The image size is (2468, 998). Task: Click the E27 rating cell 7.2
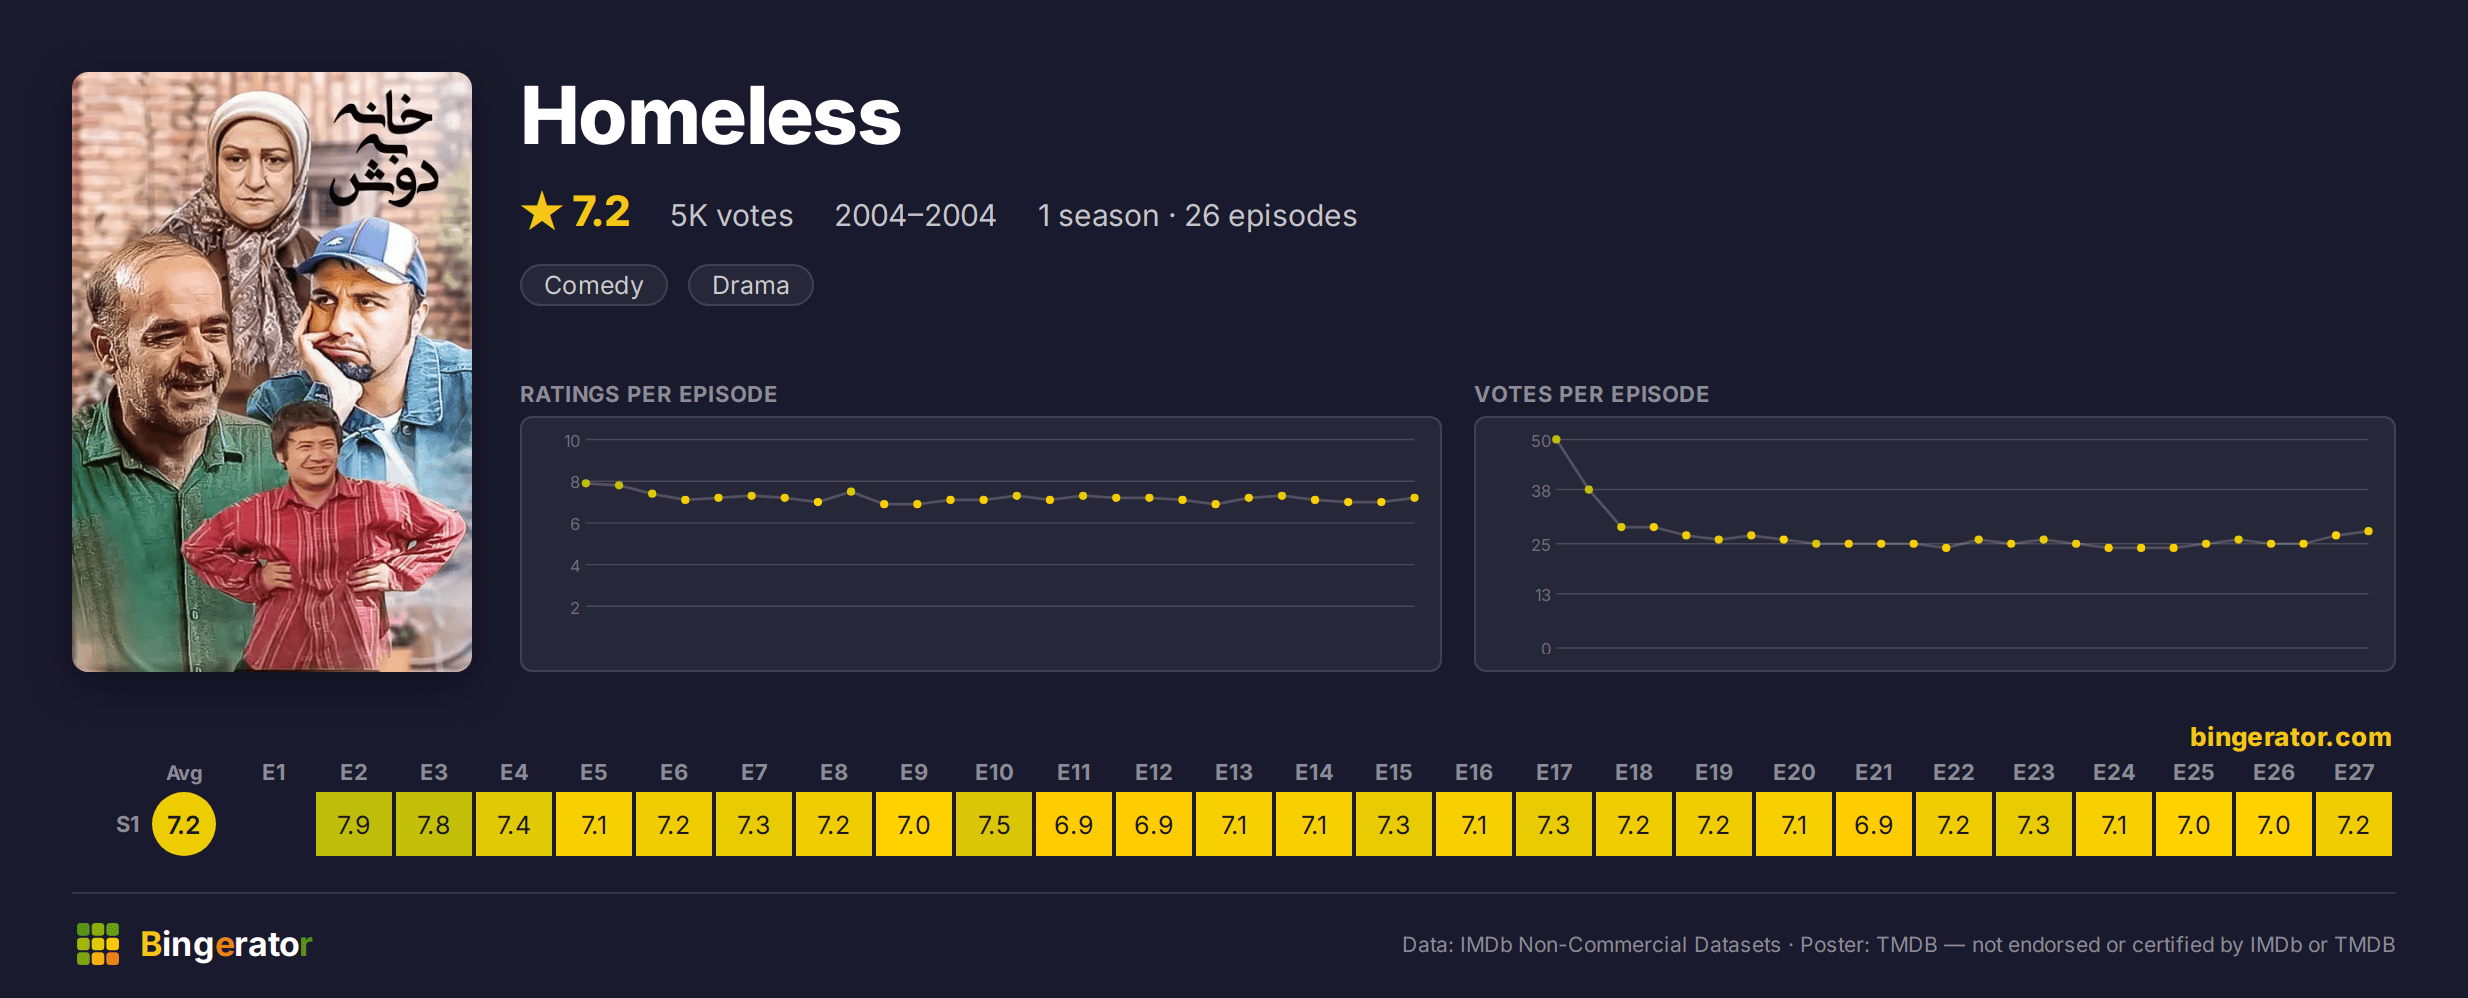click(x=2354, y=824)
